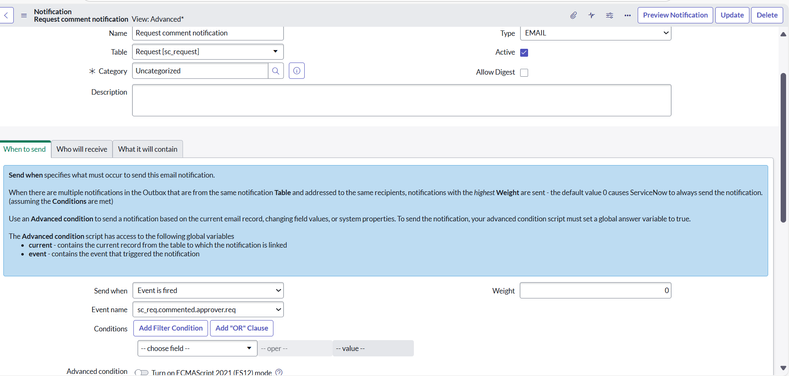Click the Update button
789x376 pixels.
(732, 15)
